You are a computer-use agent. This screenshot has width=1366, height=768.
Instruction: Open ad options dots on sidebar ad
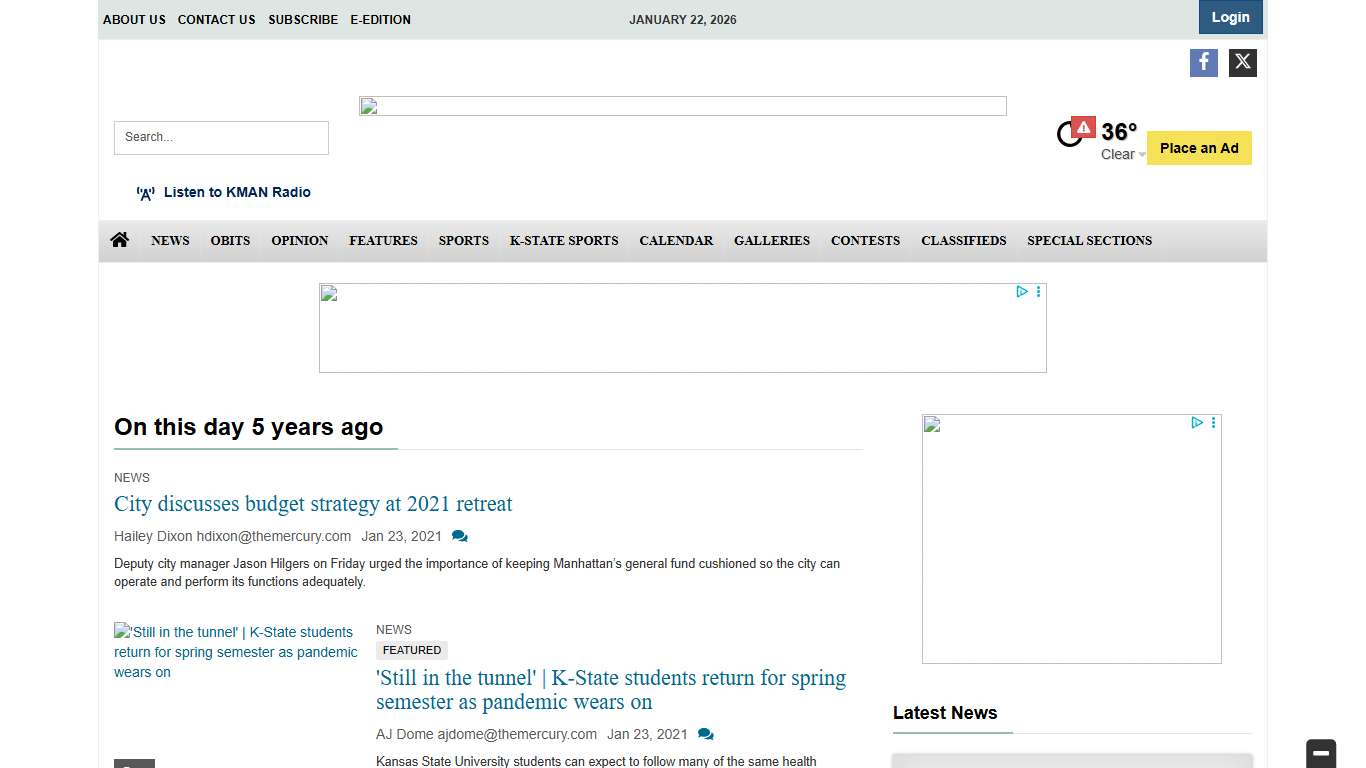1213,423
